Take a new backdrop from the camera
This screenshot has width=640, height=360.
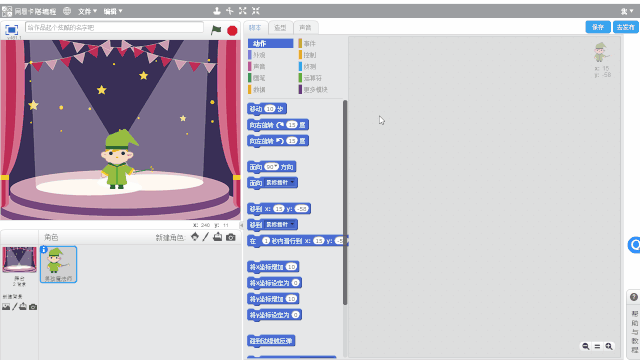33,307
